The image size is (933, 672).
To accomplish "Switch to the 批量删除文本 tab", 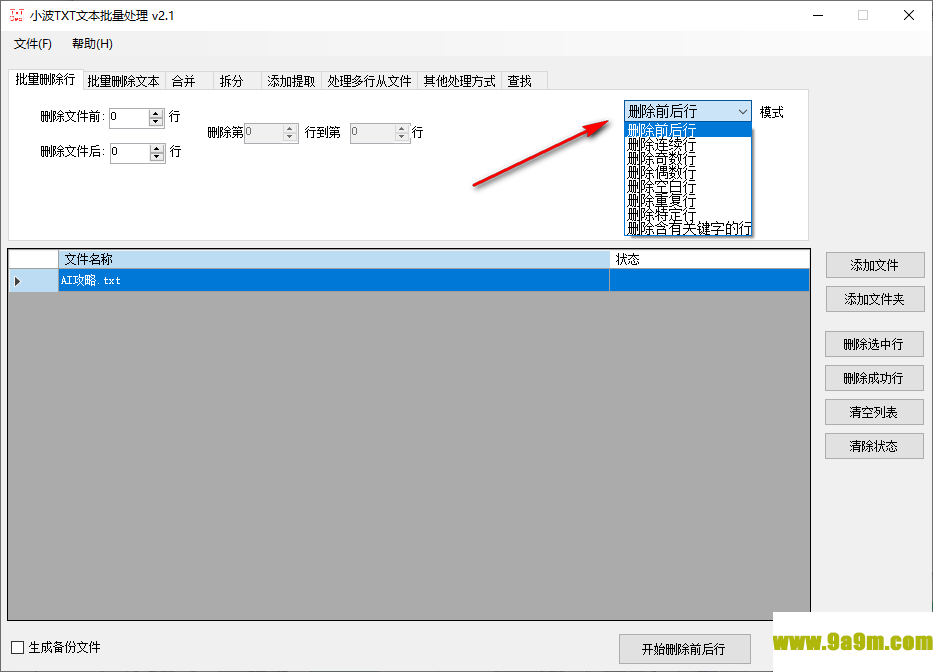I will coord(123,81).
